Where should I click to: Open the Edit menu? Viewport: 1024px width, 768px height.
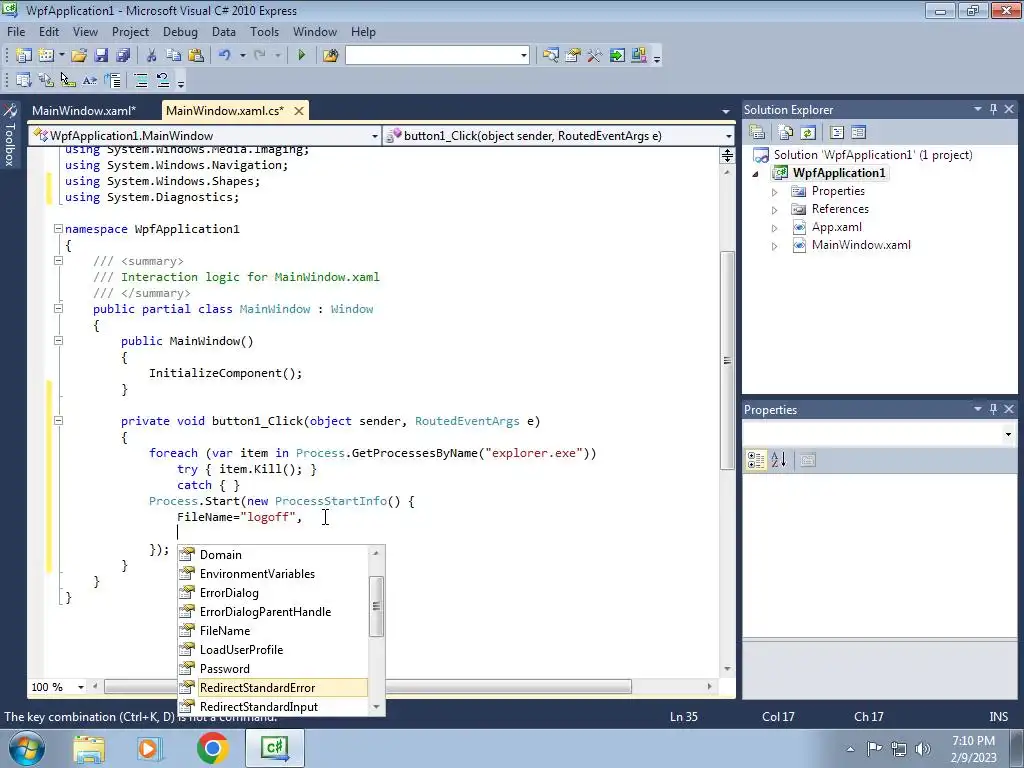point(48,31)
